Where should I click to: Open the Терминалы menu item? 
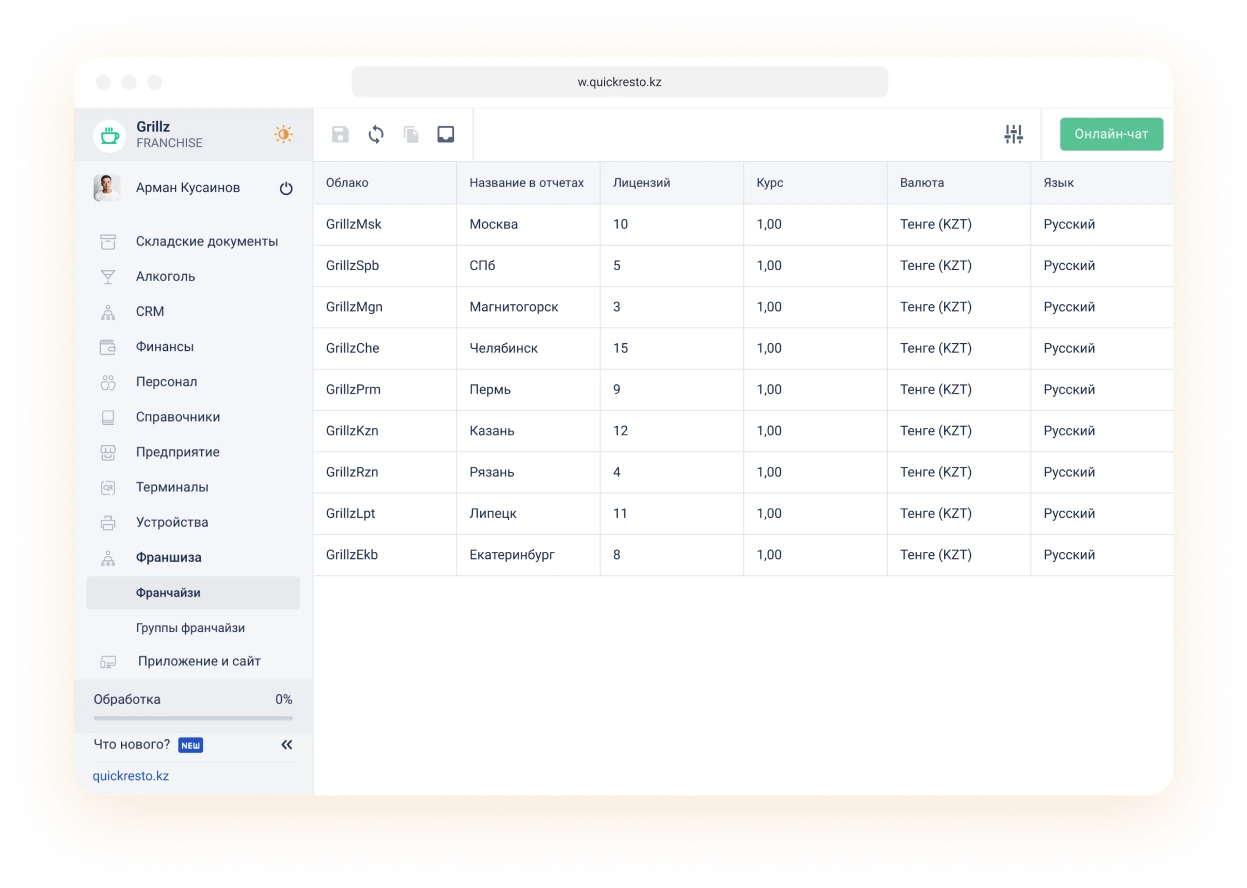[x=172, y=487]
